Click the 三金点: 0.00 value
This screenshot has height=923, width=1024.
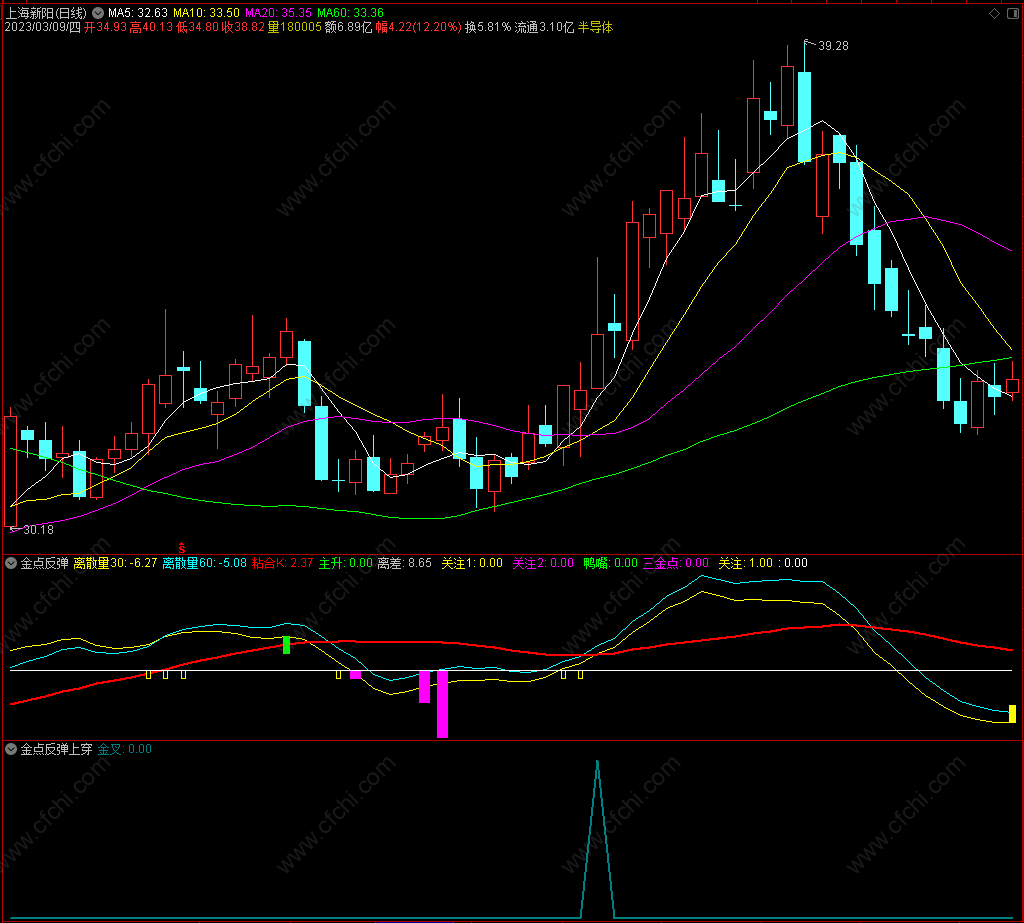tap(676, 563)
